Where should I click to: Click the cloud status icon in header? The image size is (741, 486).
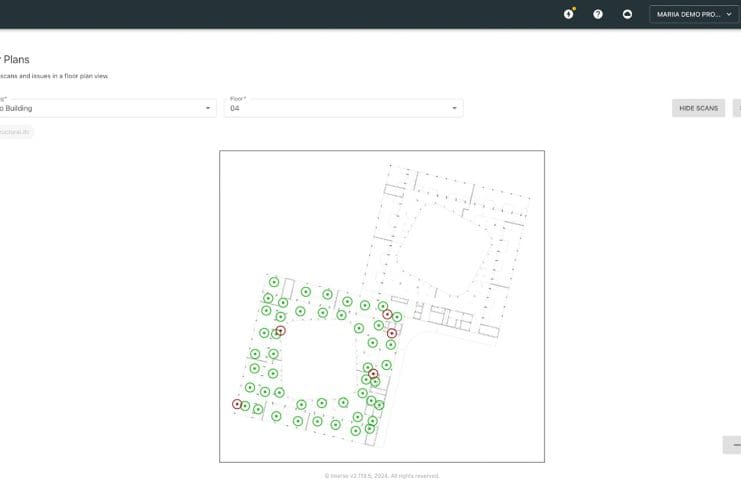coord(627,14)
